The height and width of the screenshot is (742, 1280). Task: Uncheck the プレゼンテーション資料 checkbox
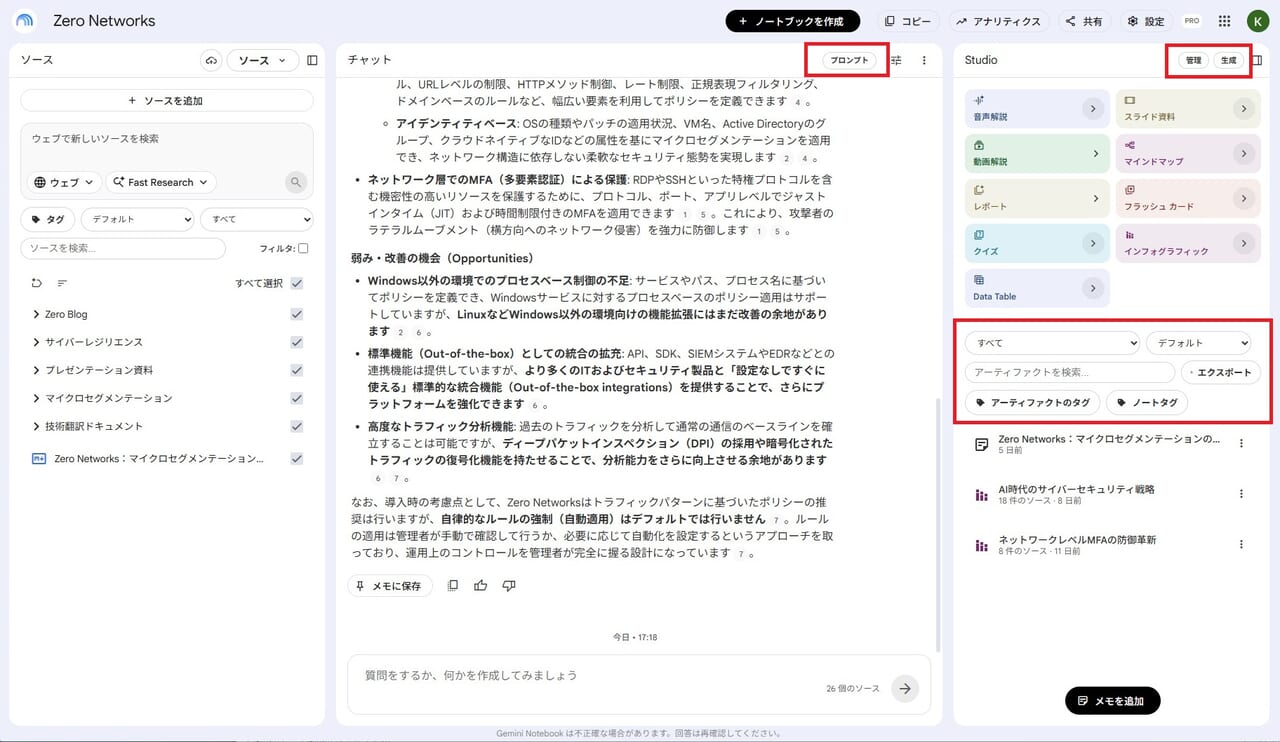[x=297, y=370]
